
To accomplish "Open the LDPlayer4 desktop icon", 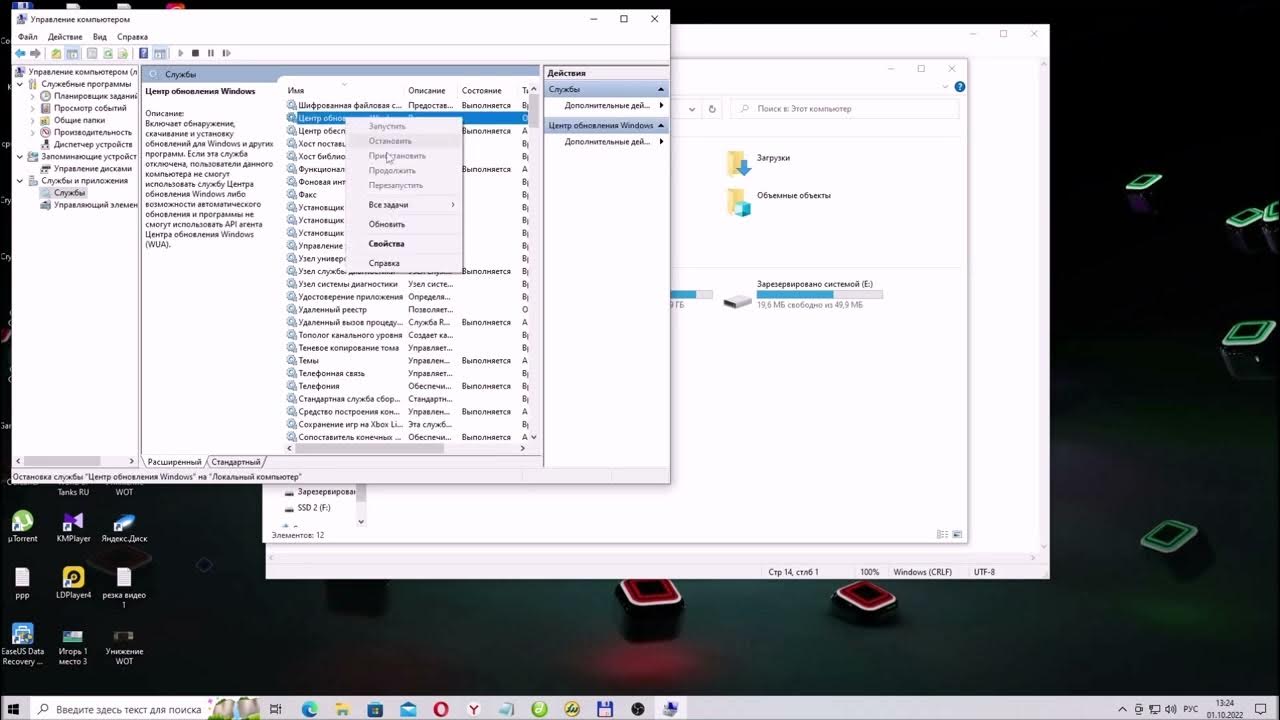I will (x=73, y=582).
